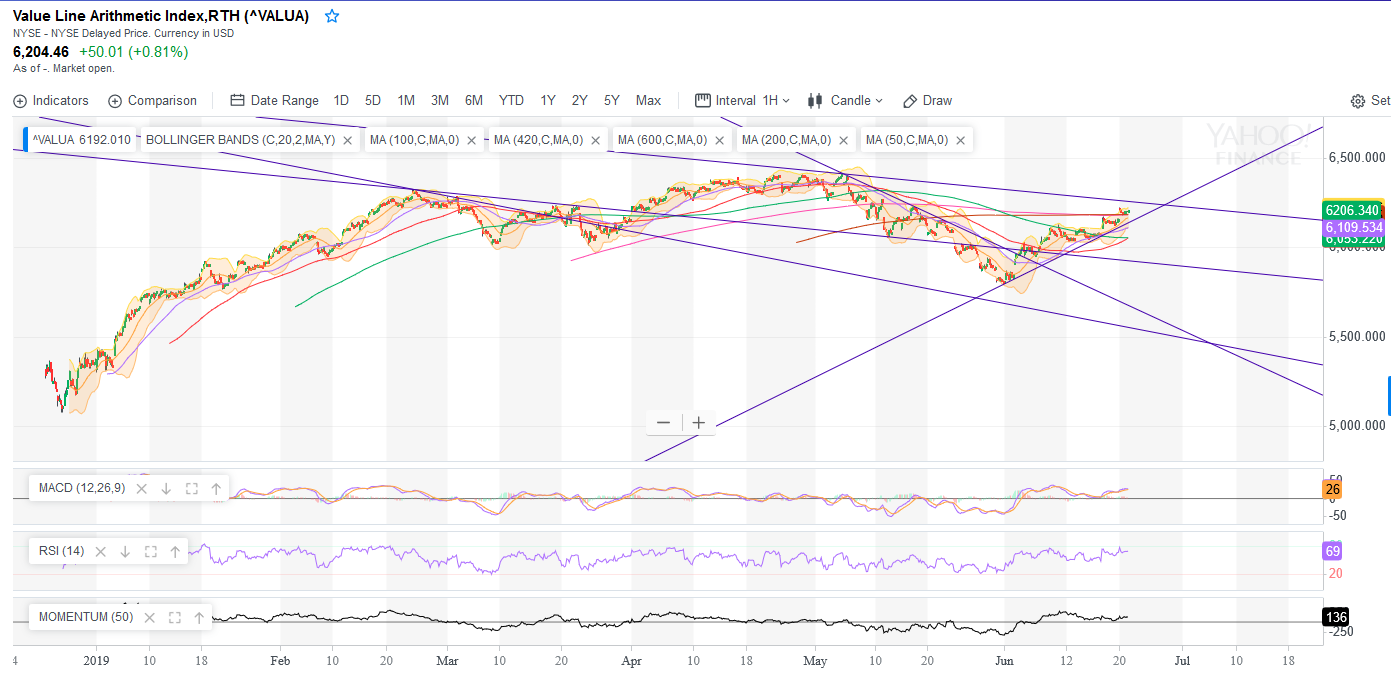Add the symbol to watchlist with star
This screenshot has height=691, width=1391.
[x=332, y=16]
